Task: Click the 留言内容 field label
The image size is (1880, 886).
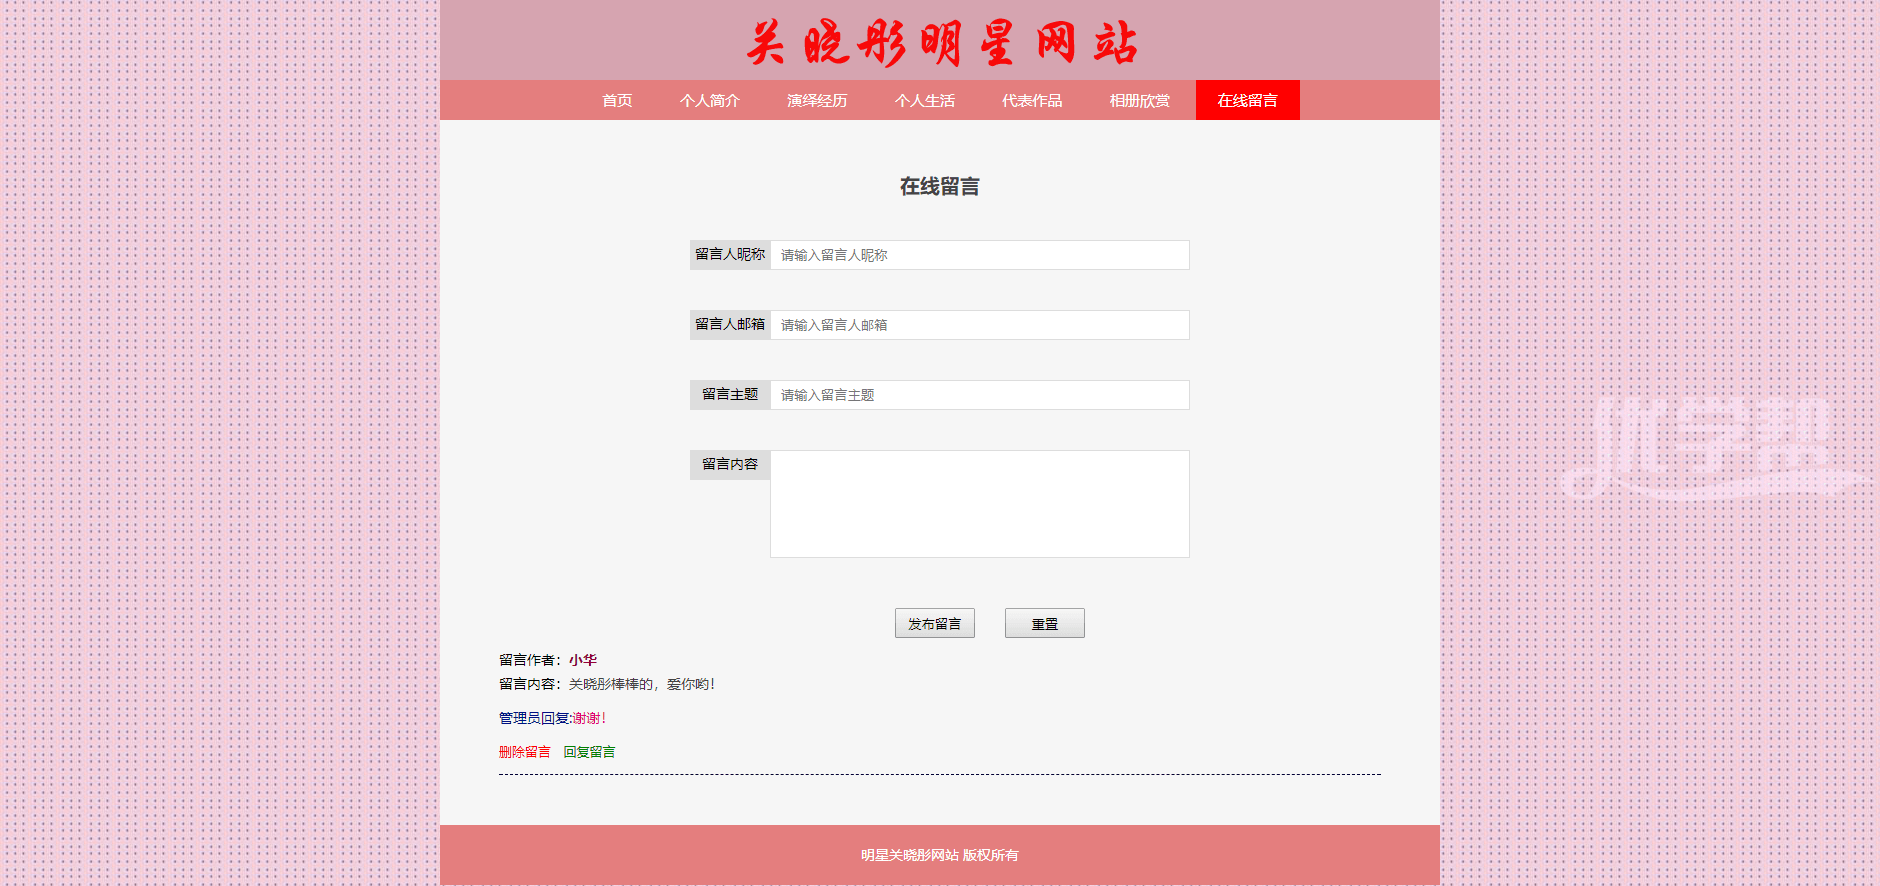Action: click(x=730, y=465)
